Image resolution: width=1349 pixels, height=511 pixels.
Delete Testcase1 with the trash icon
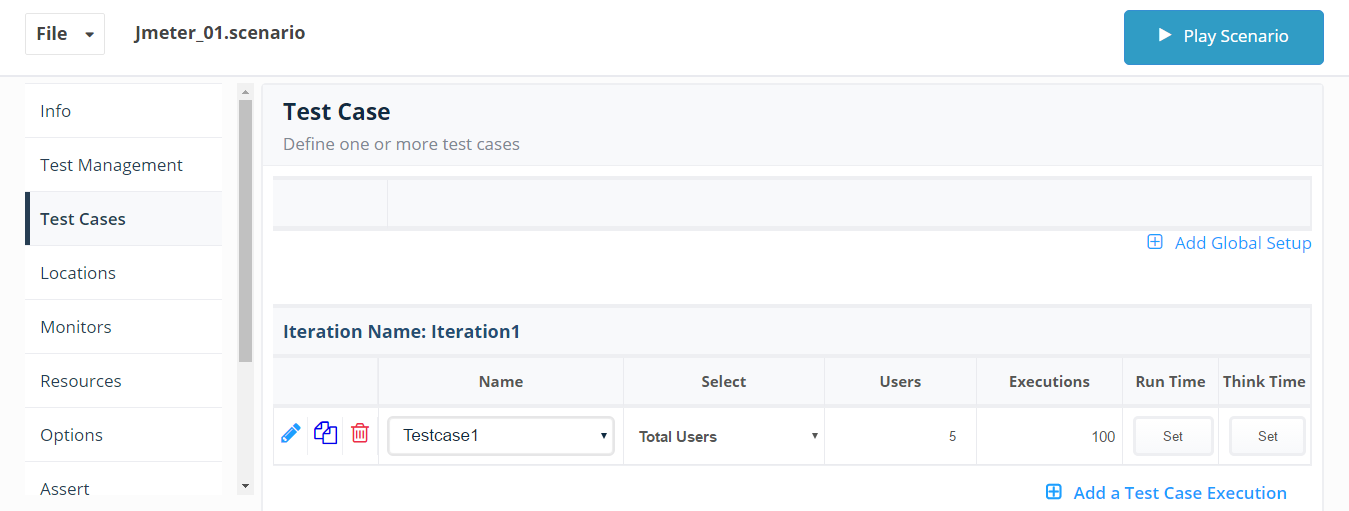360,434
